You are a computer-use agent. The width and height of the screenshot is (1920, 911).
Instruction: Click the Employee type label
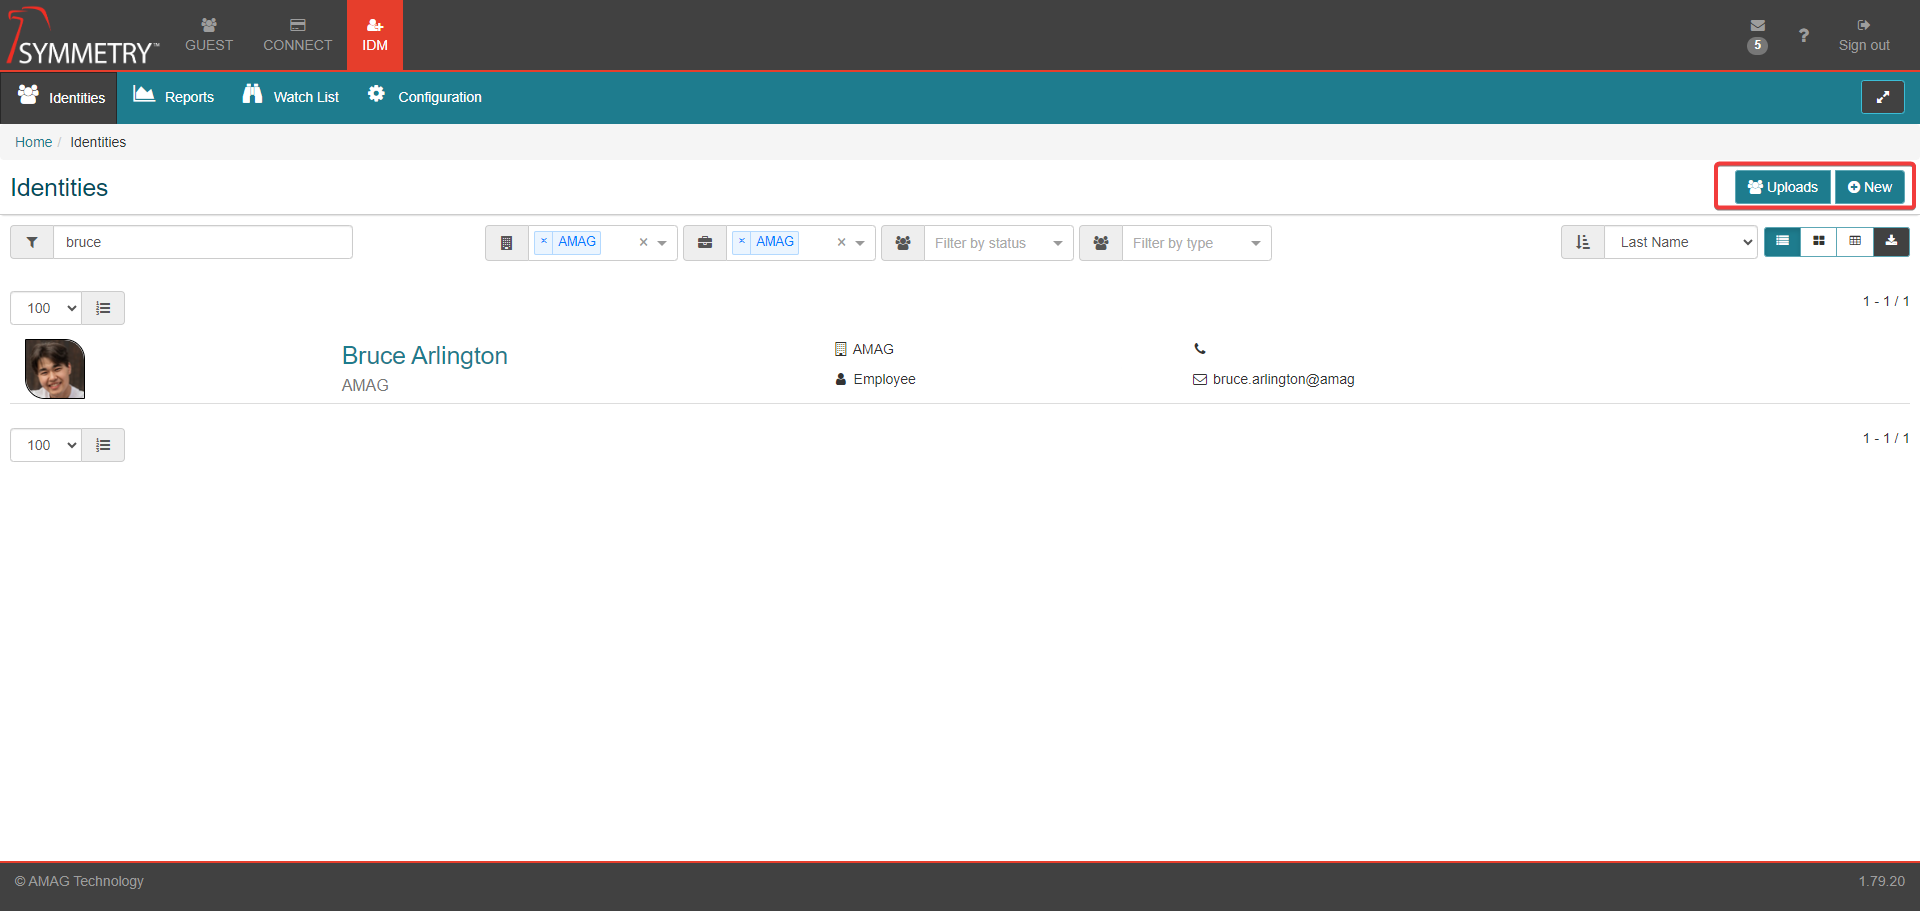[884, 379]
